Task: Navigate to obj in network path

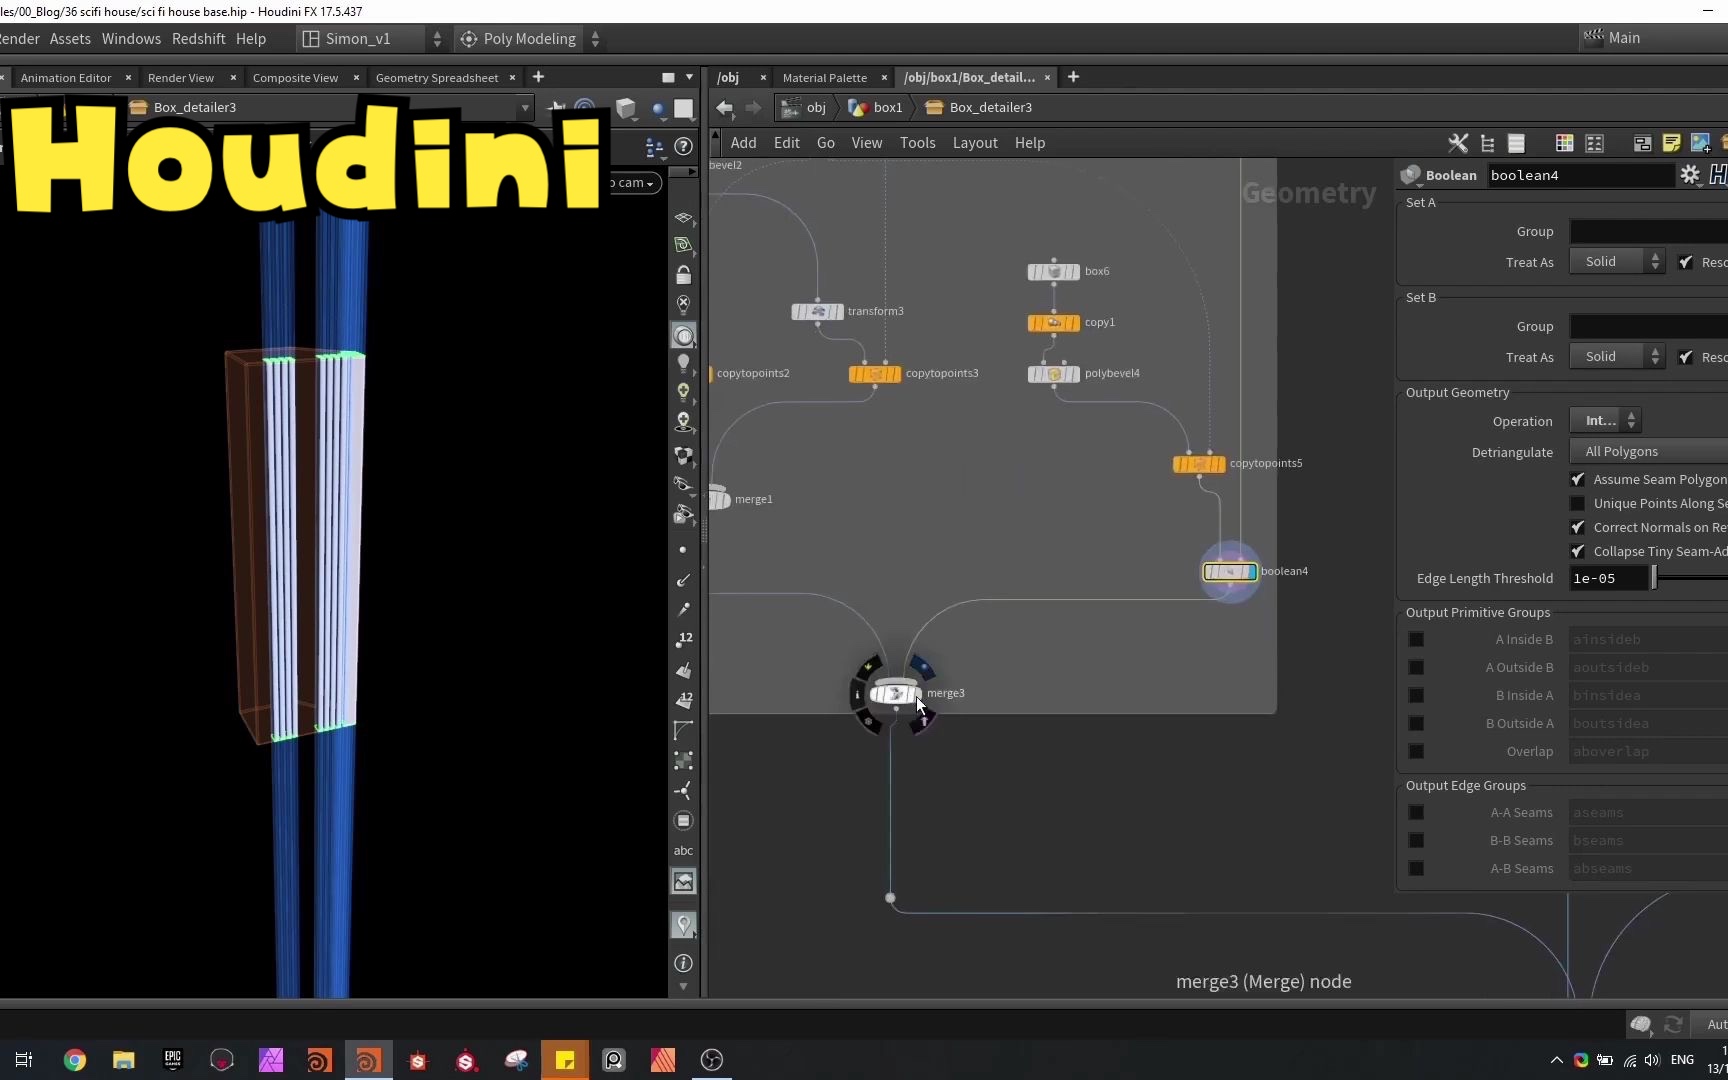Action: (x=805, y=108)
